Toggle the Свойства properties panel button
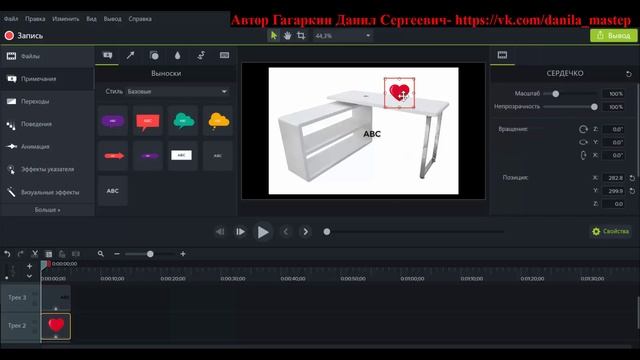 (x=611, y=231)
